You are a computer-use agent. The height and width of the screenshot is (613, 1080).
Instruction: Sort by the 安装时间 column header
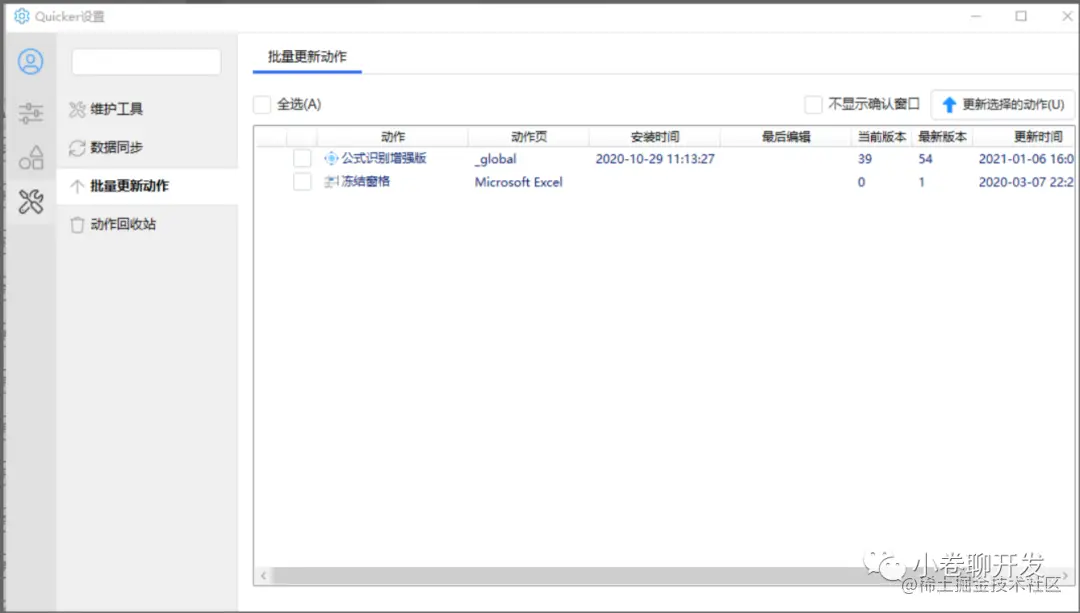(654, 136)
